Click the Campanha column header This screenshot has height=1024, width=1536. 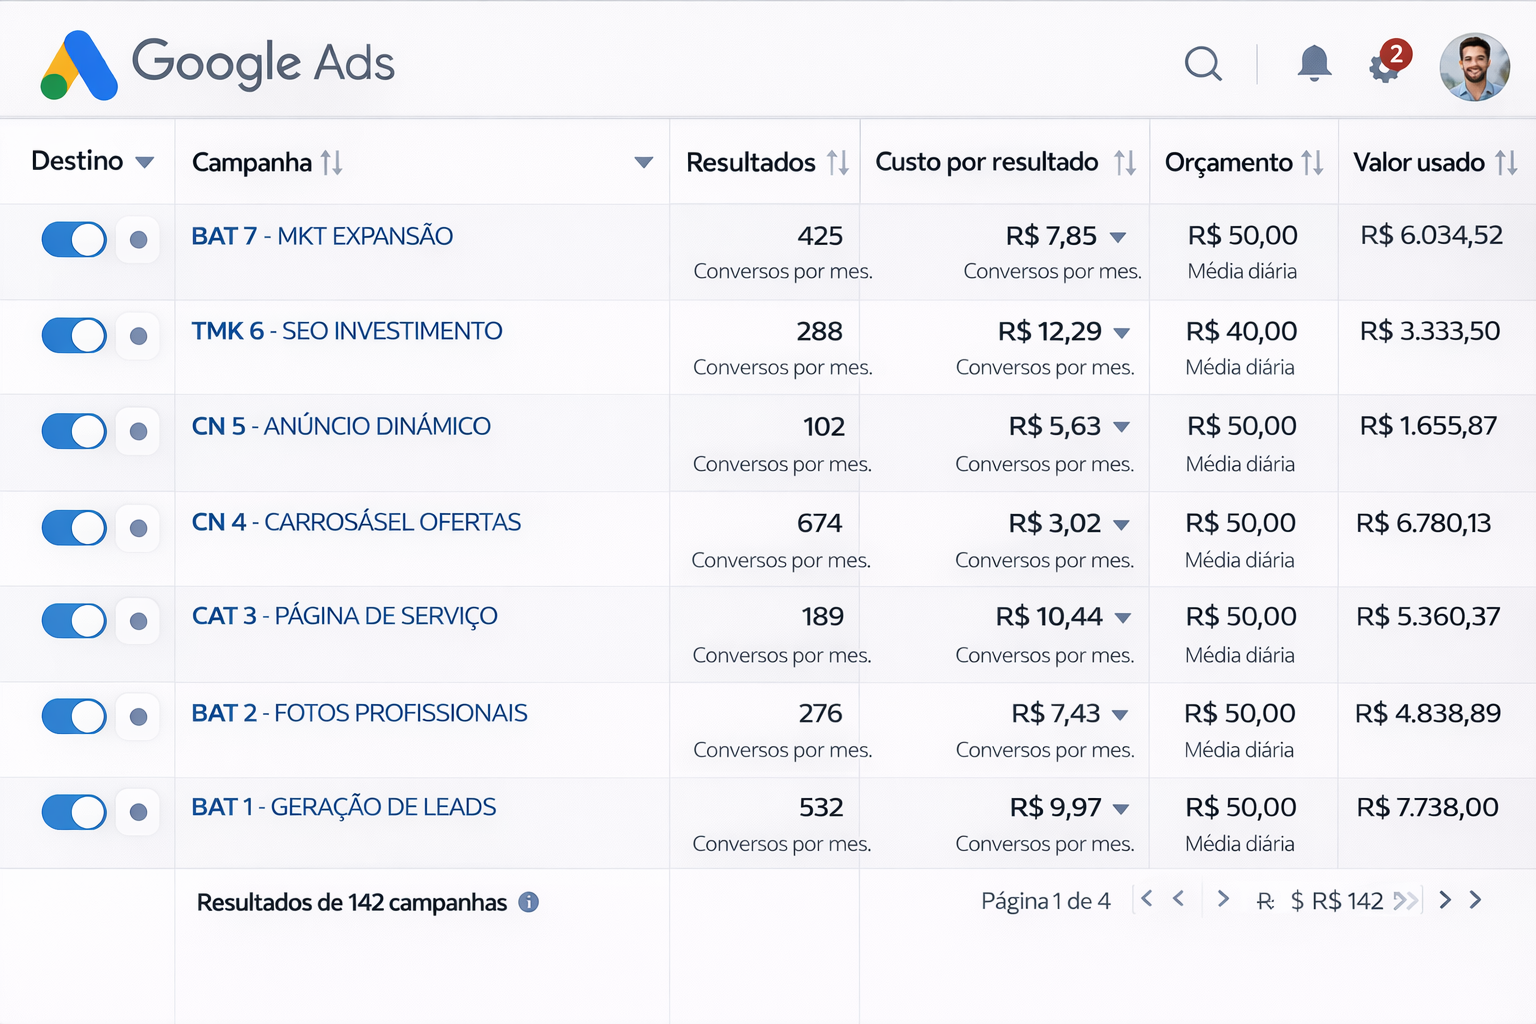coord(252,162)
